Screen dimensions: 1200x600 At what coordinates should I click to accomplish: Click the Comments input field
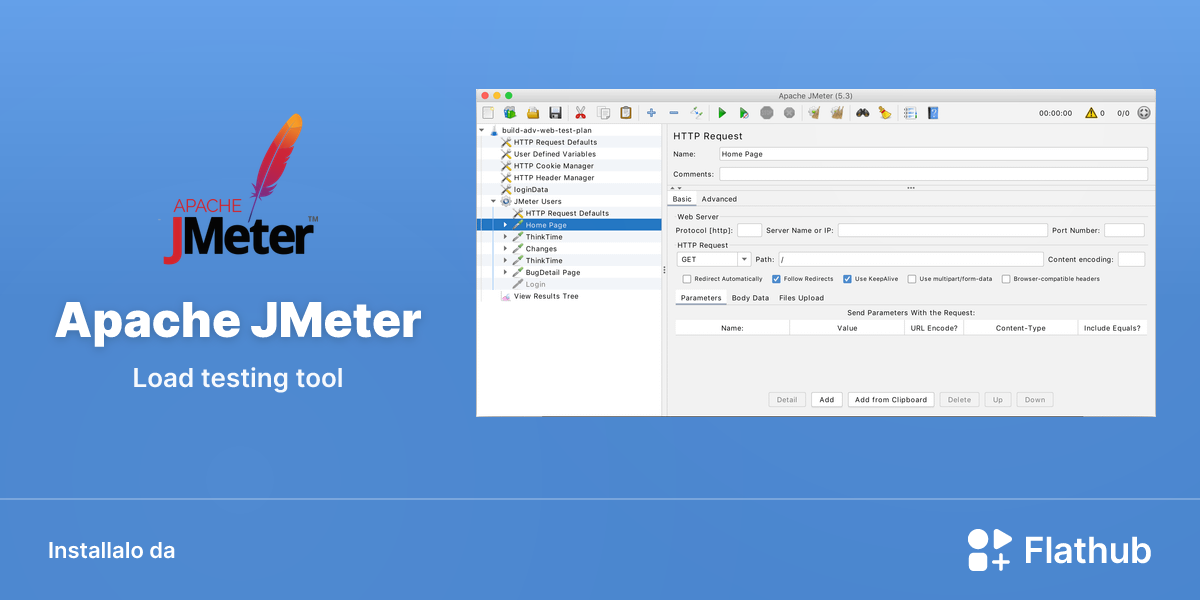coord(933,174)
